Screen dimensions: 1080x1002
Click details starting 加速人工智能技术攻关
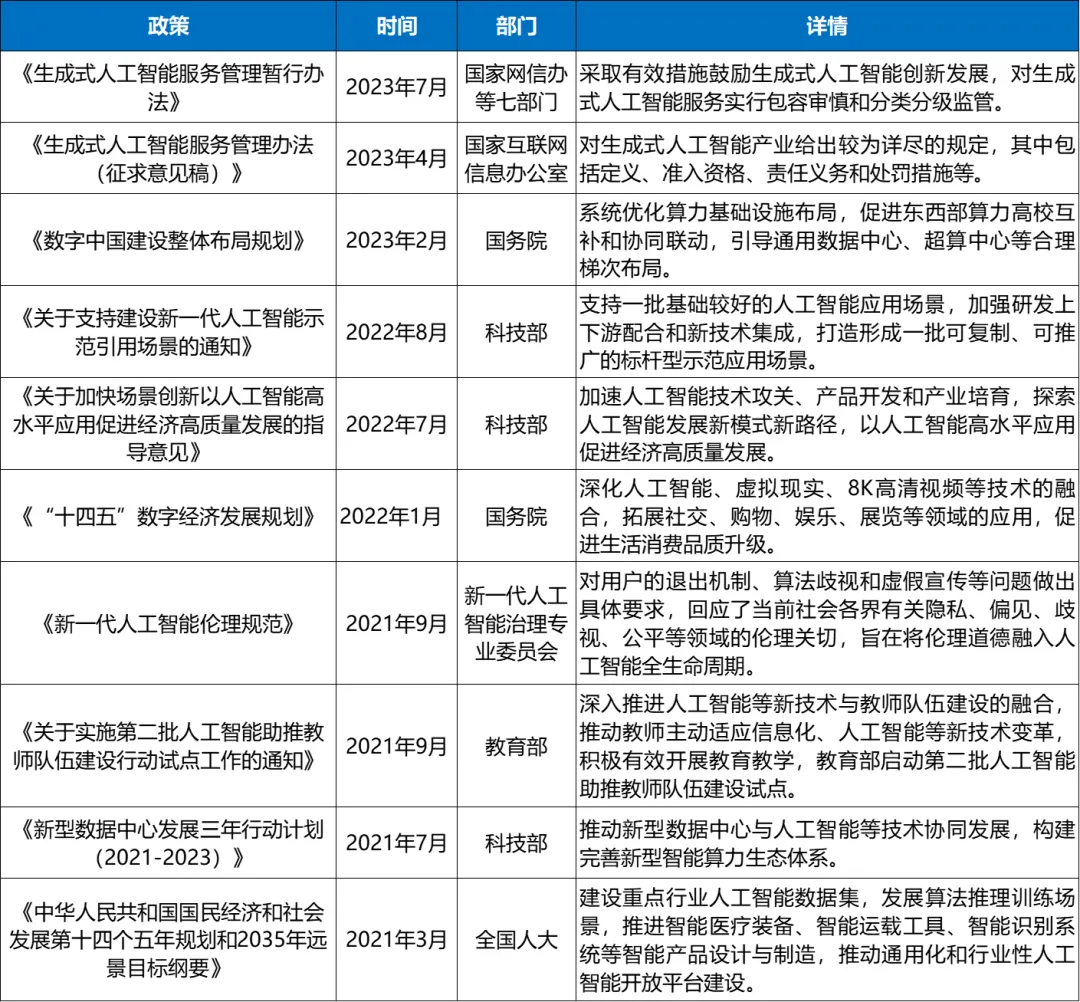(827, 424)
